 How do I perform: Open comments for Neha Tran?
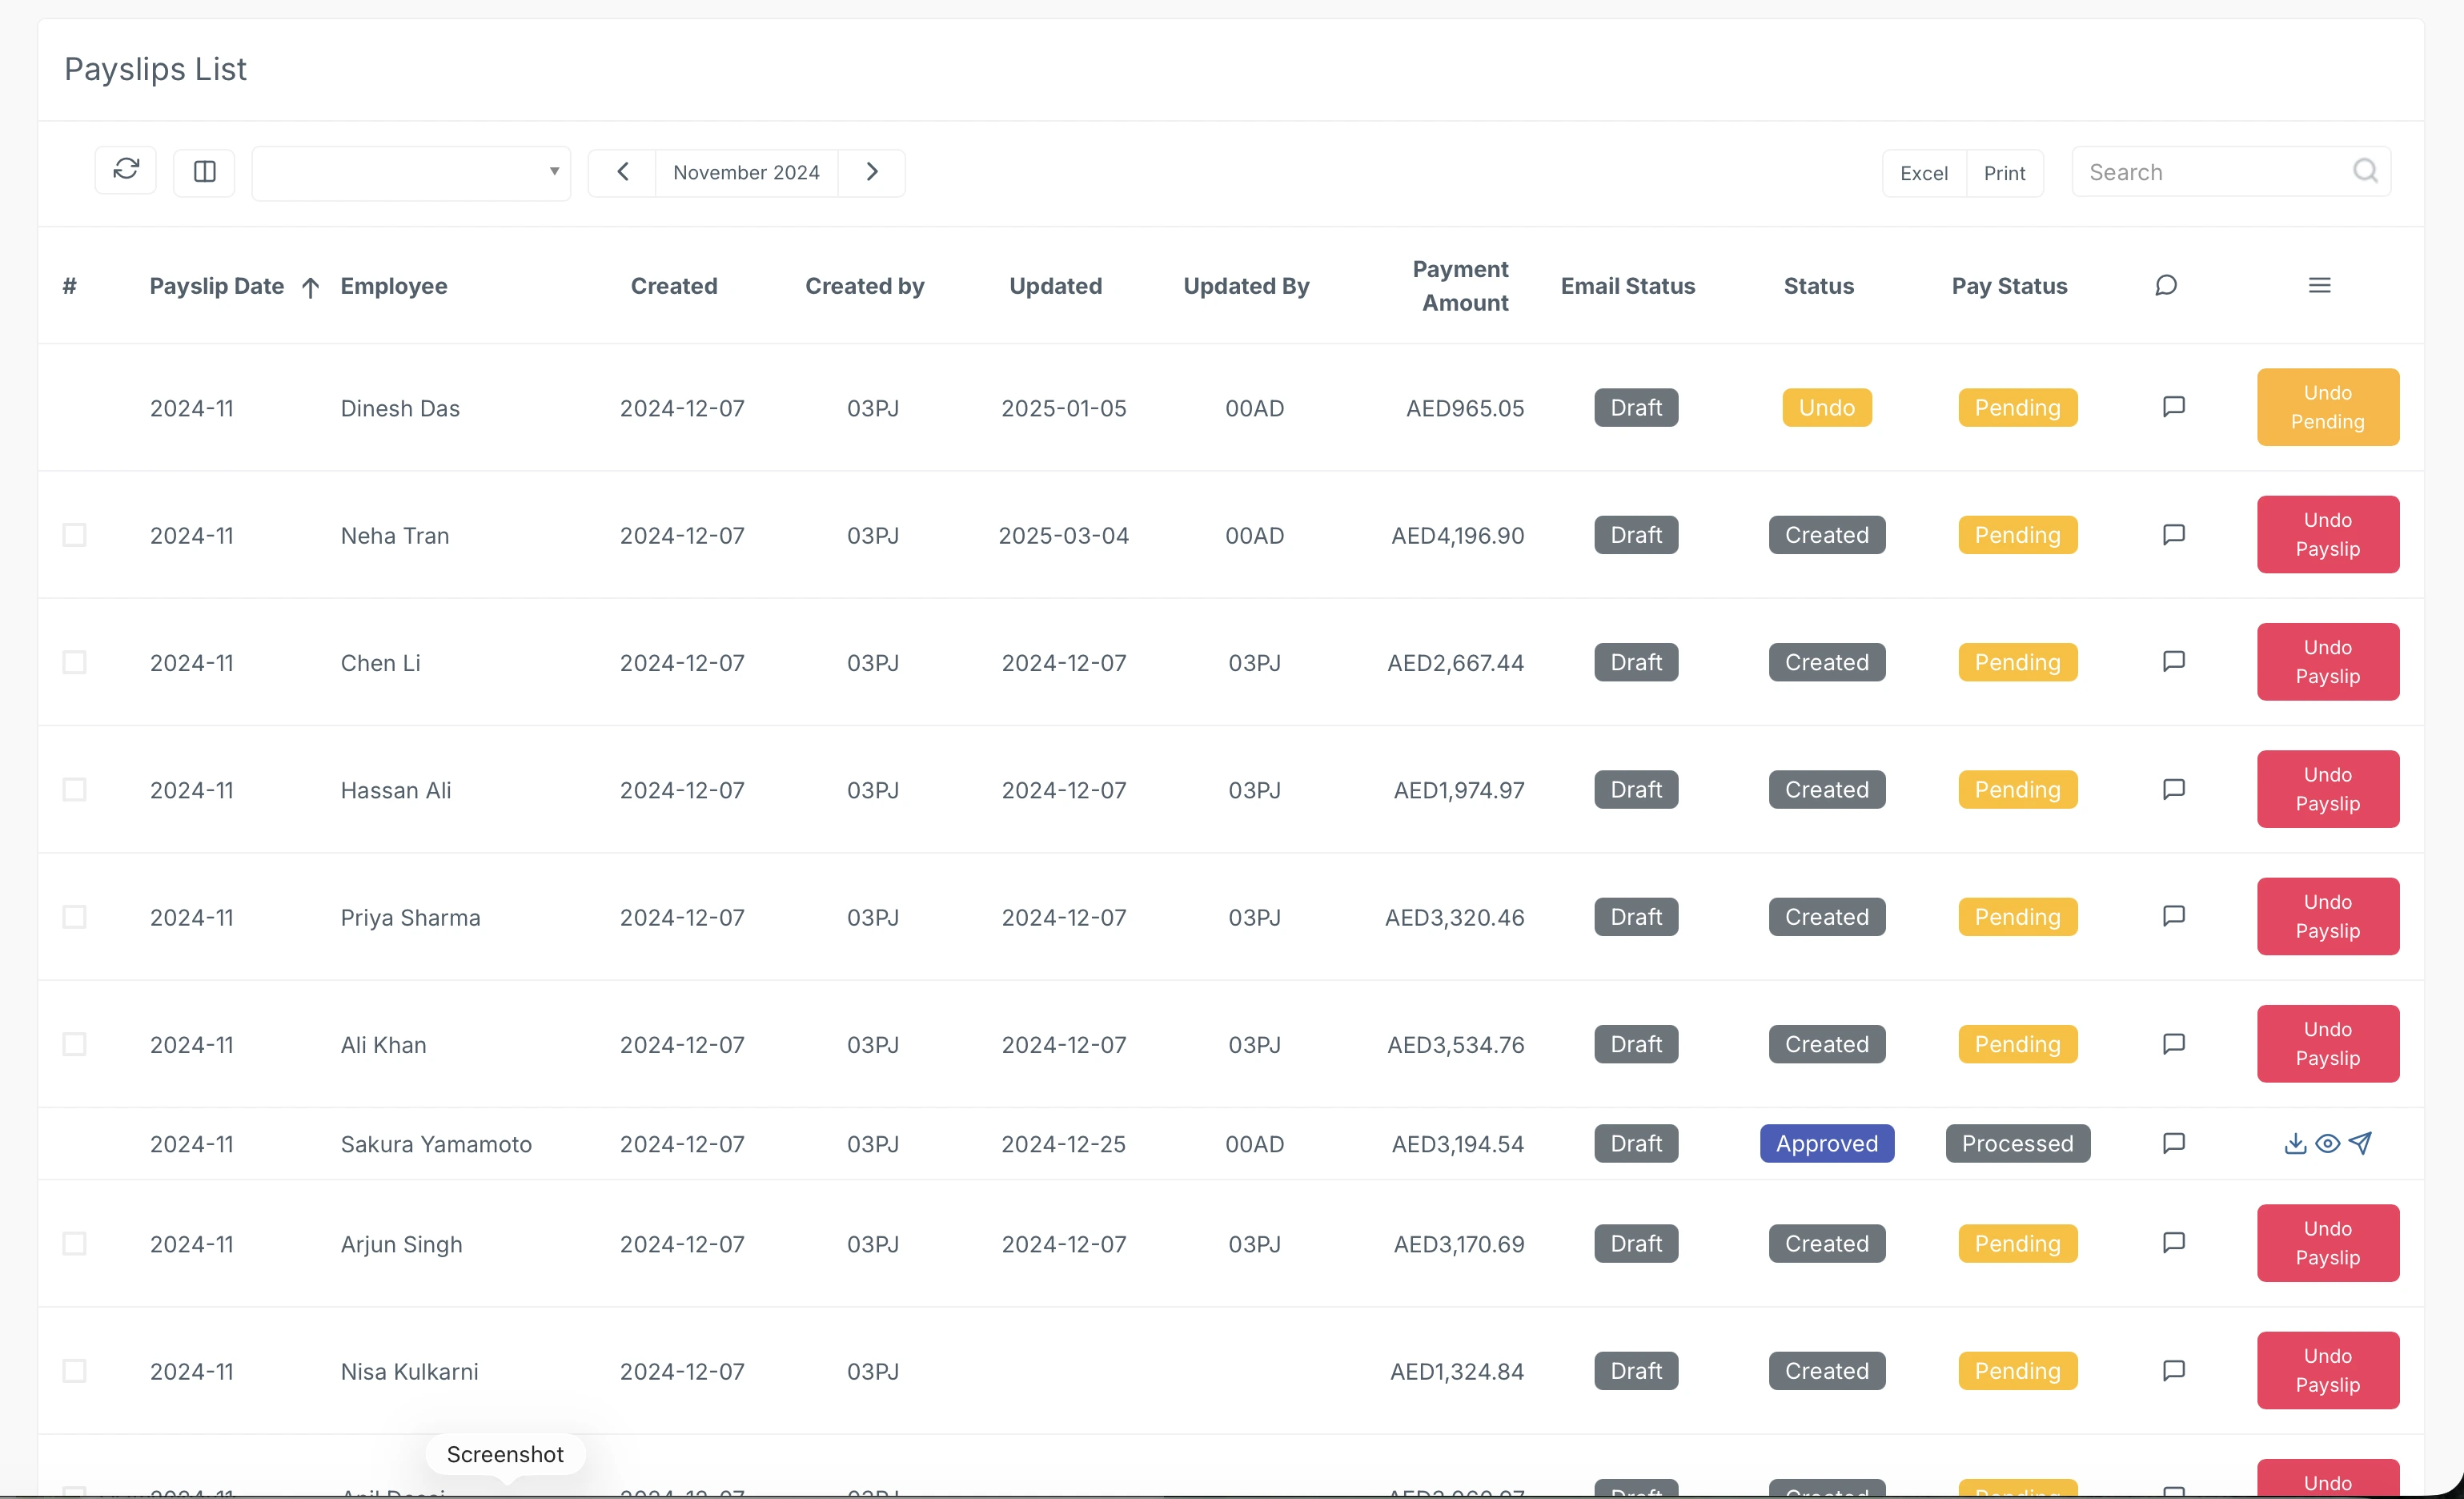pos(2173,535)
